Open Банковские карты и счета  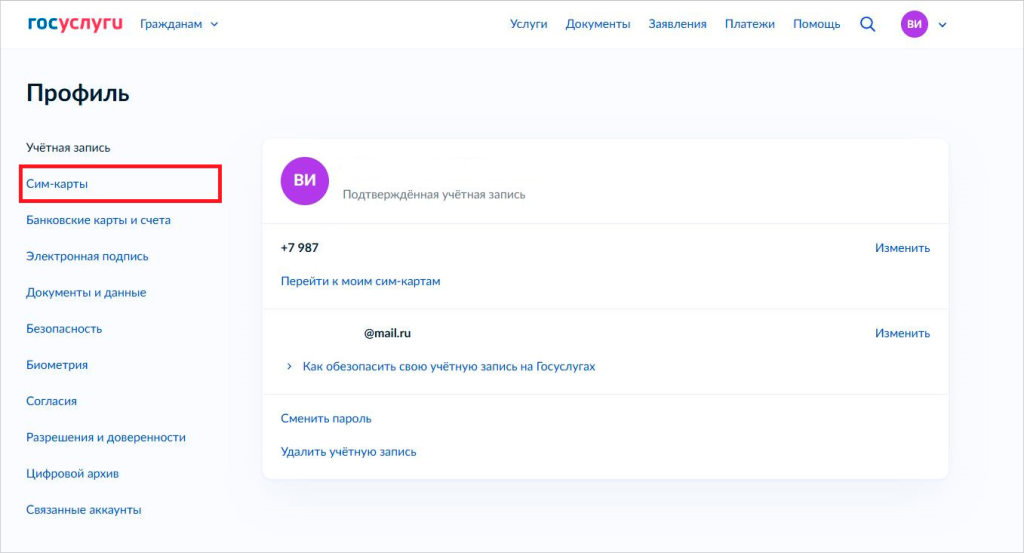coord(98,220)
